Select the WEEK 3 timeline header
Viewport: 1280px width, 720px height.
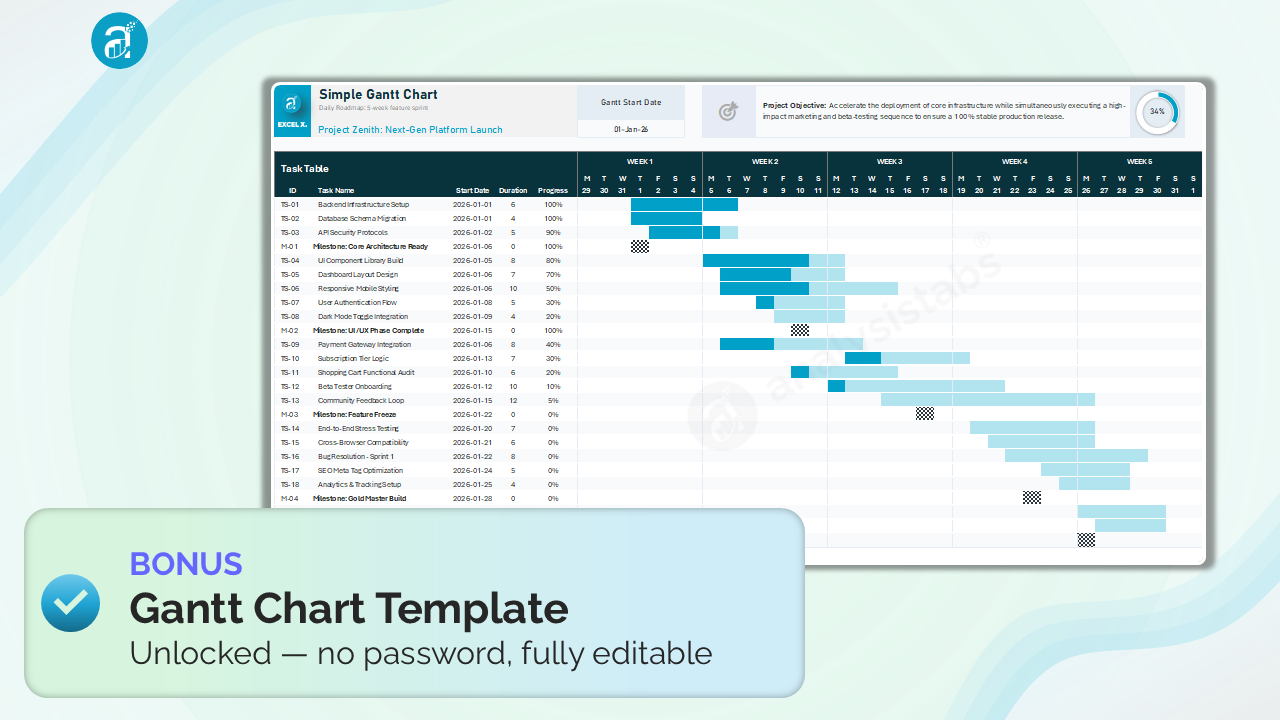click(x=890, y=161)
